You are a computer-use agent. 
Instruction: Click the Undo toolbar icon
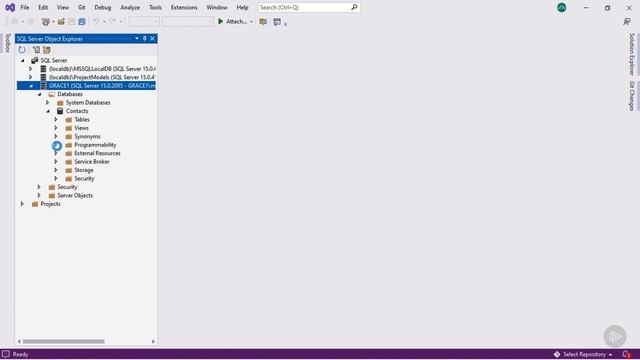coord(96,21)
